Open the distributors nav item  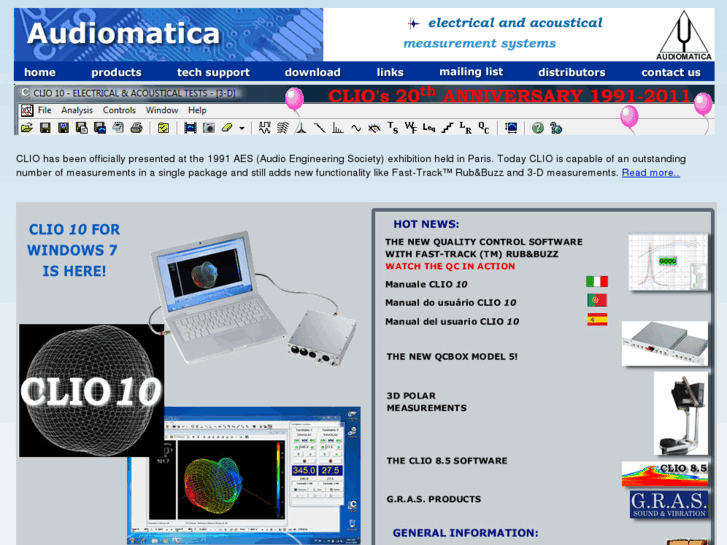coord(572,72)
